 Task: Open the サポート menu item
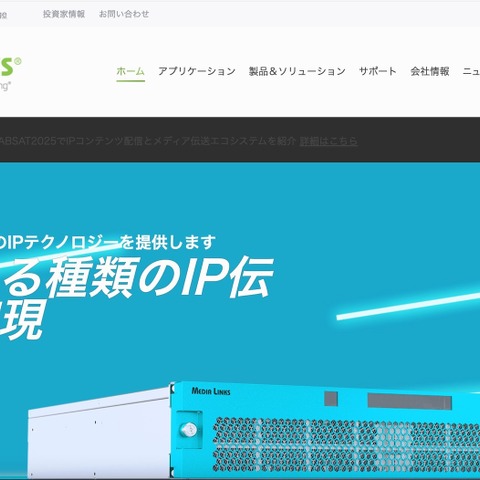(x=378, y=71)
